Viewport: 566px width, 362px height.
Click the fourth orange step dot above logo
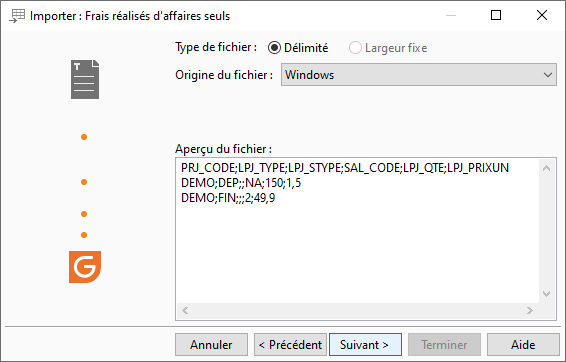[84, 235]
